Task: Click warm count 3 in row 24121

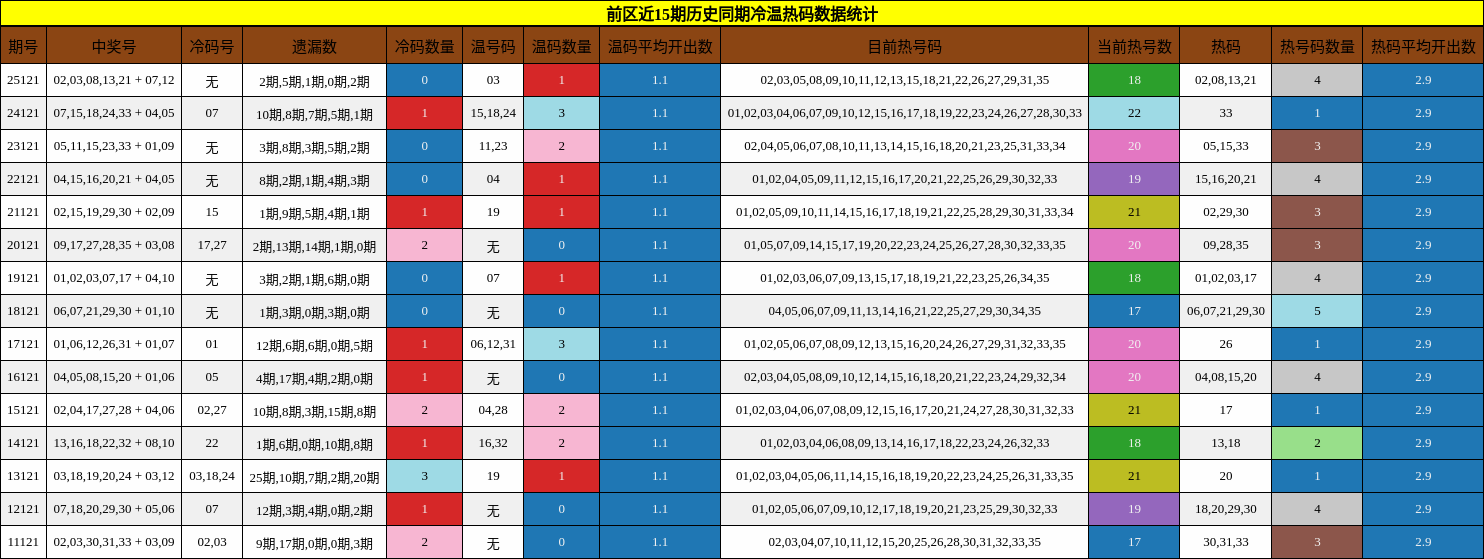Action: click(561, 113)
